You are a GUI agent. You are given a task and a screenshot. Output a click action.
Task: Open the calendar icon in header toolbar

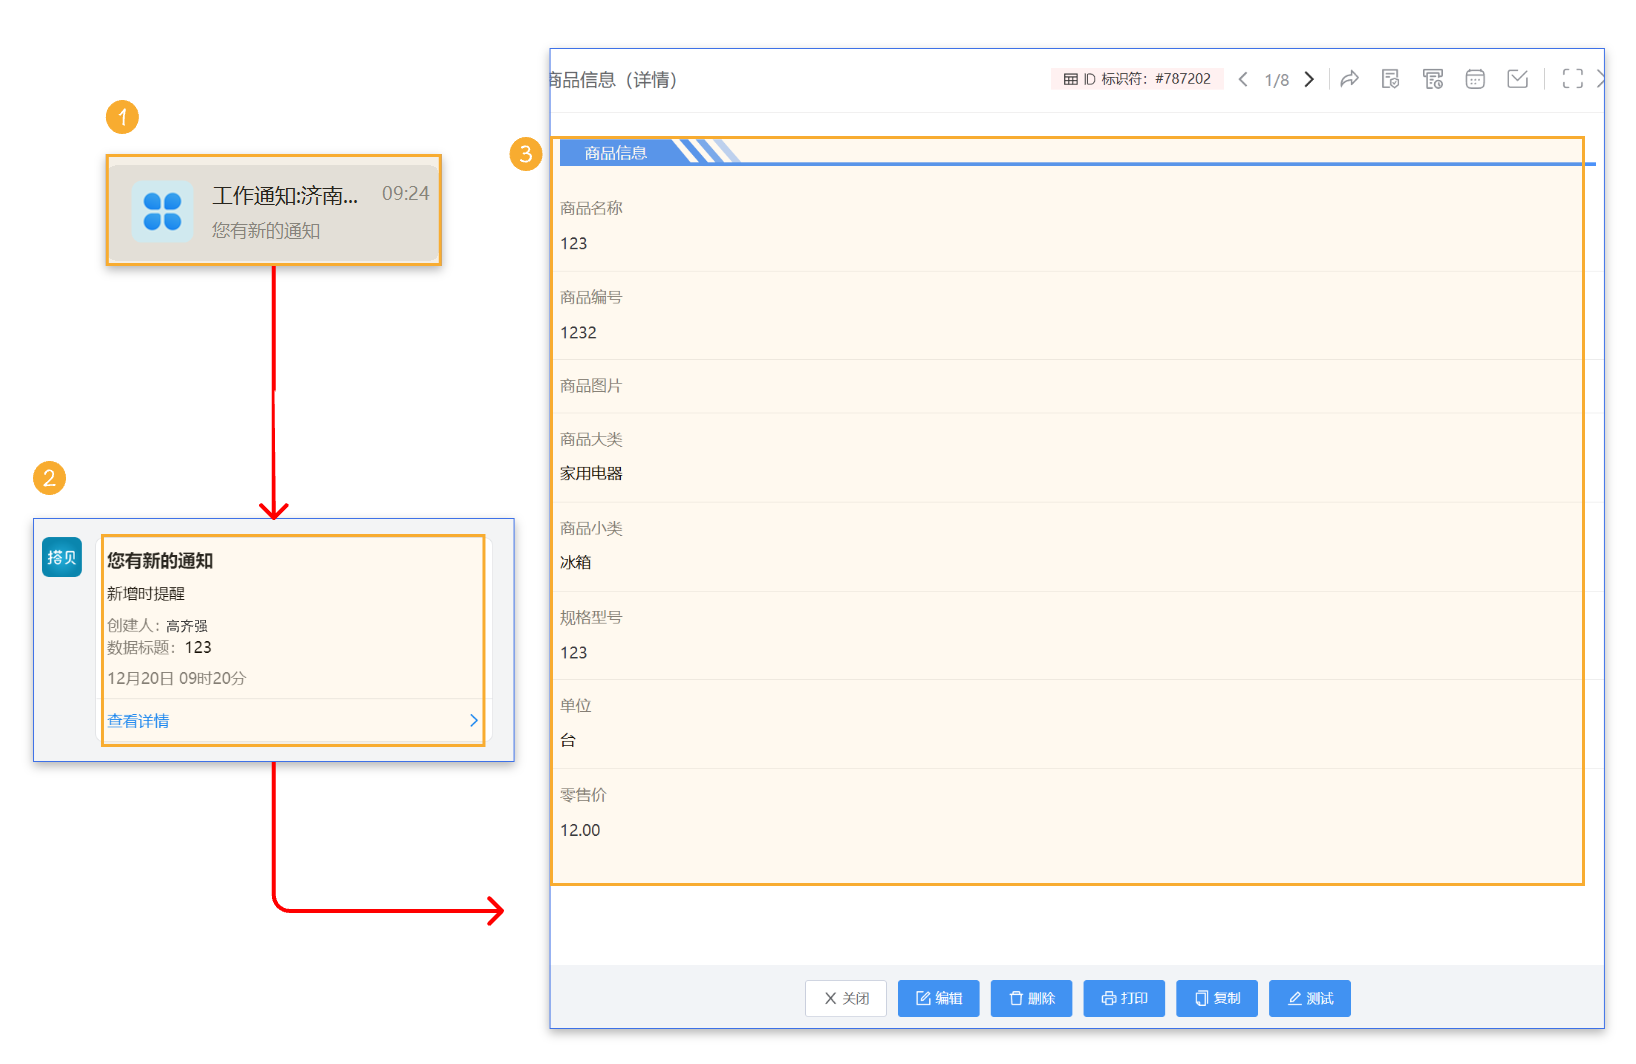pos(1475,79)
